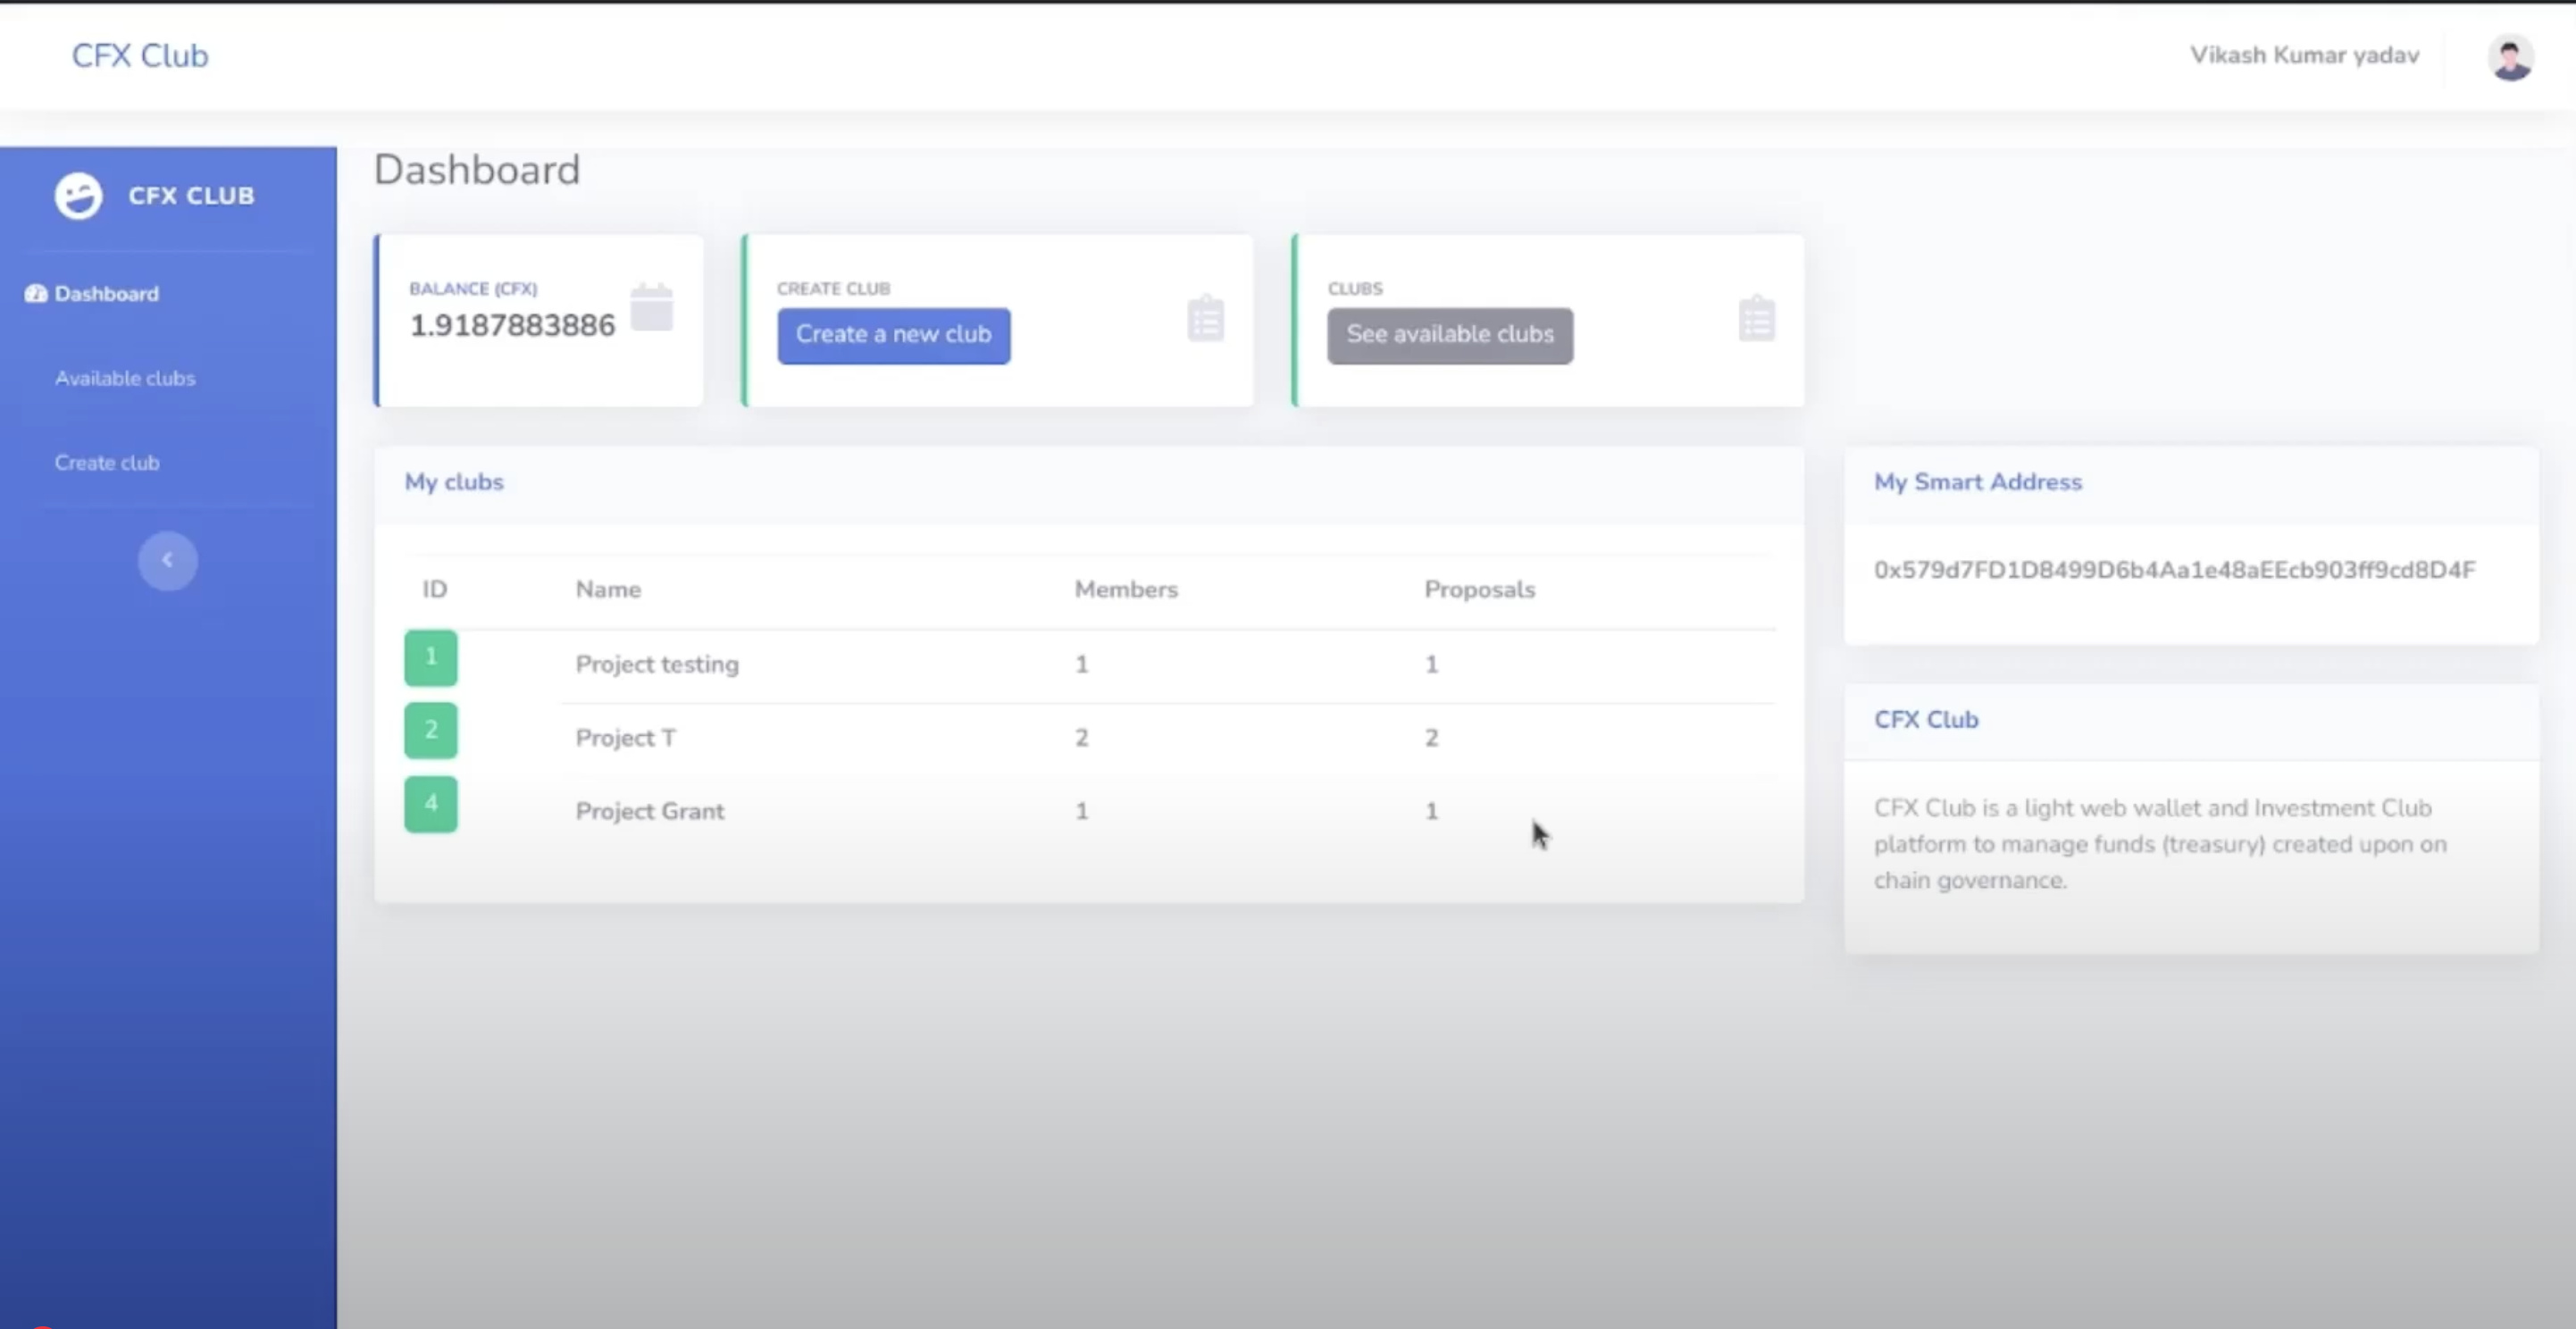Go to Available clubs in sidebar
Viewport: 2576px width, 1329px height.
pos(125,379)
